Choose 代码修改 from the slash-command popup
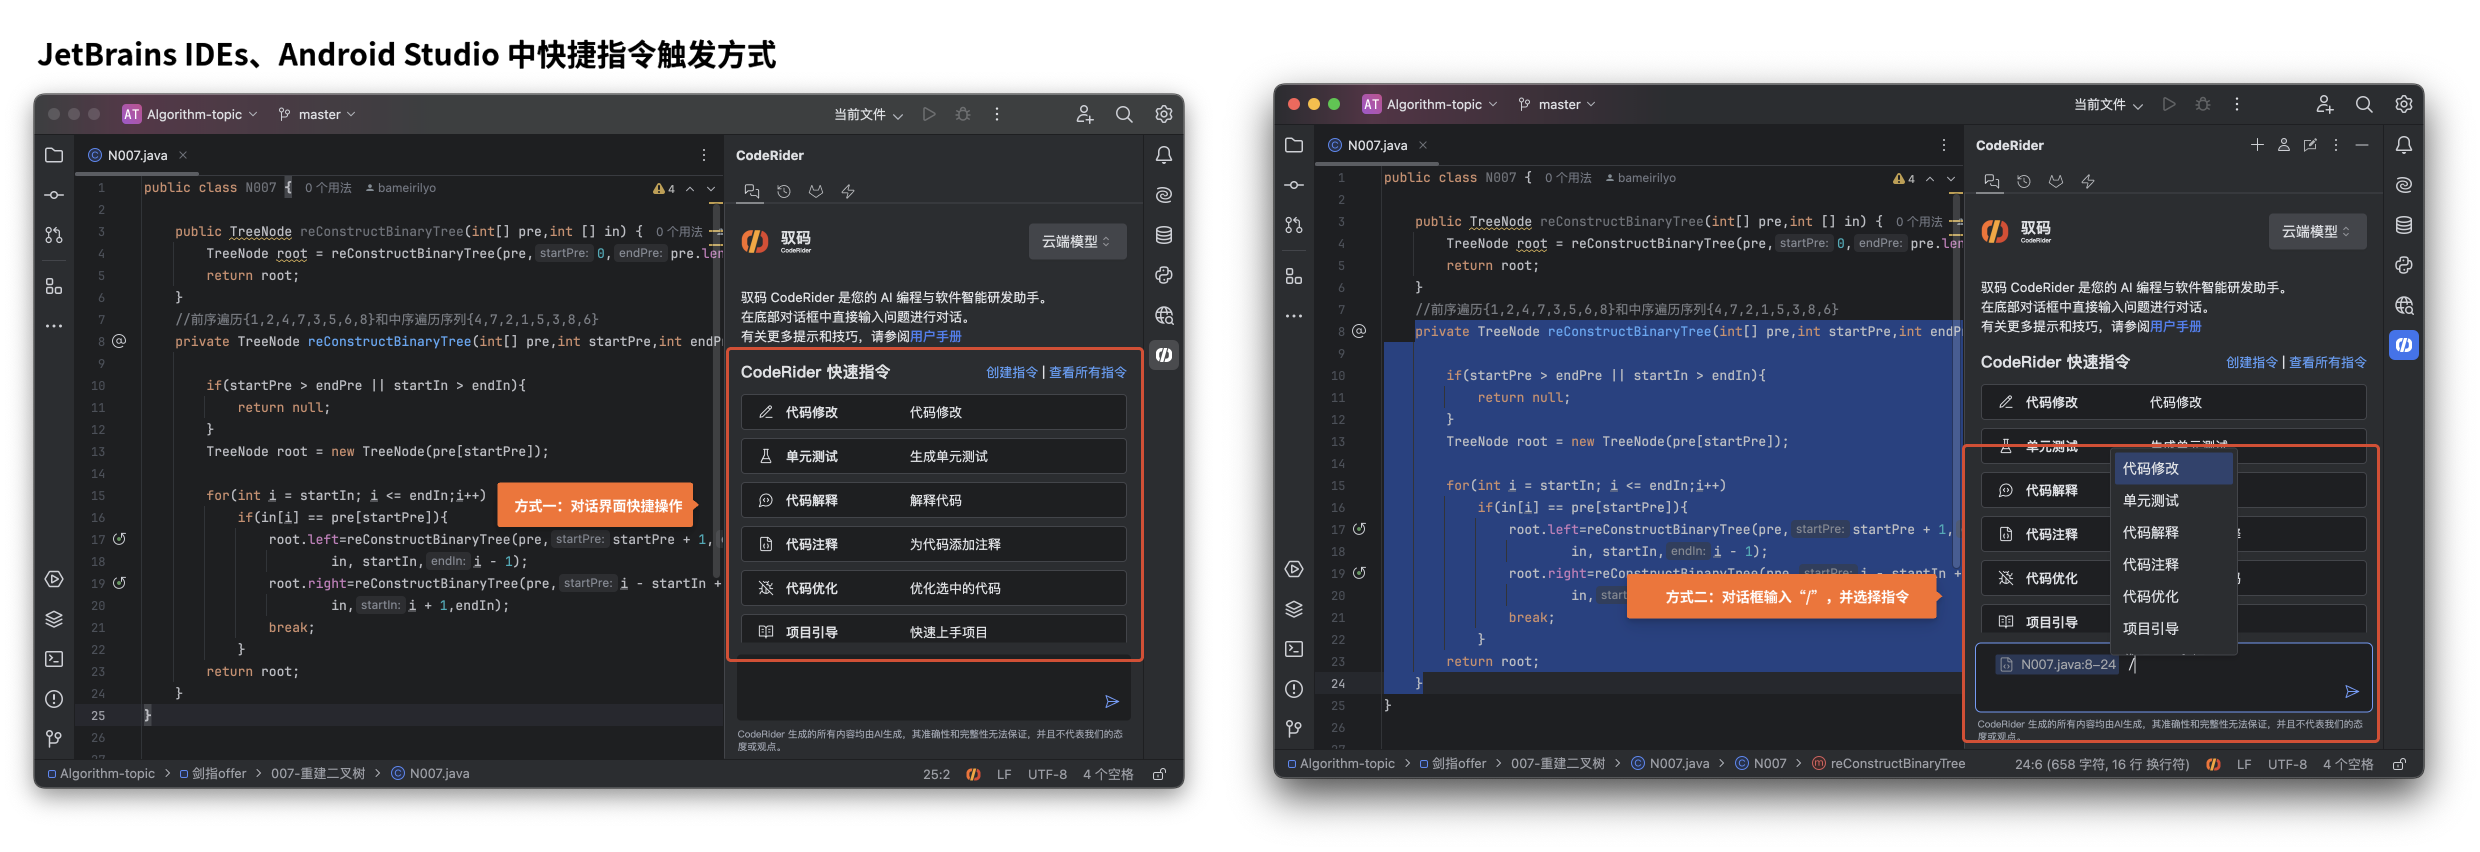 2173,468
